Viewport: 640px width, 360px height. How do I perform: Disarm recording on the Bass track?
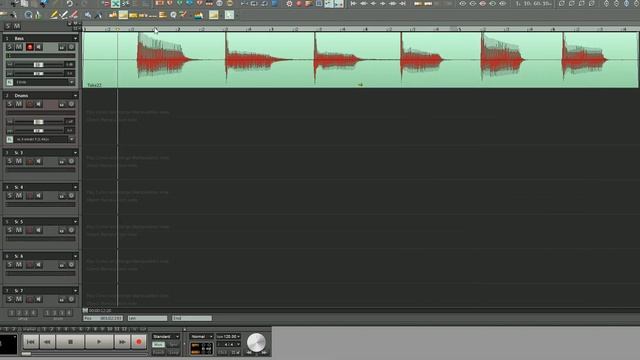29,47
